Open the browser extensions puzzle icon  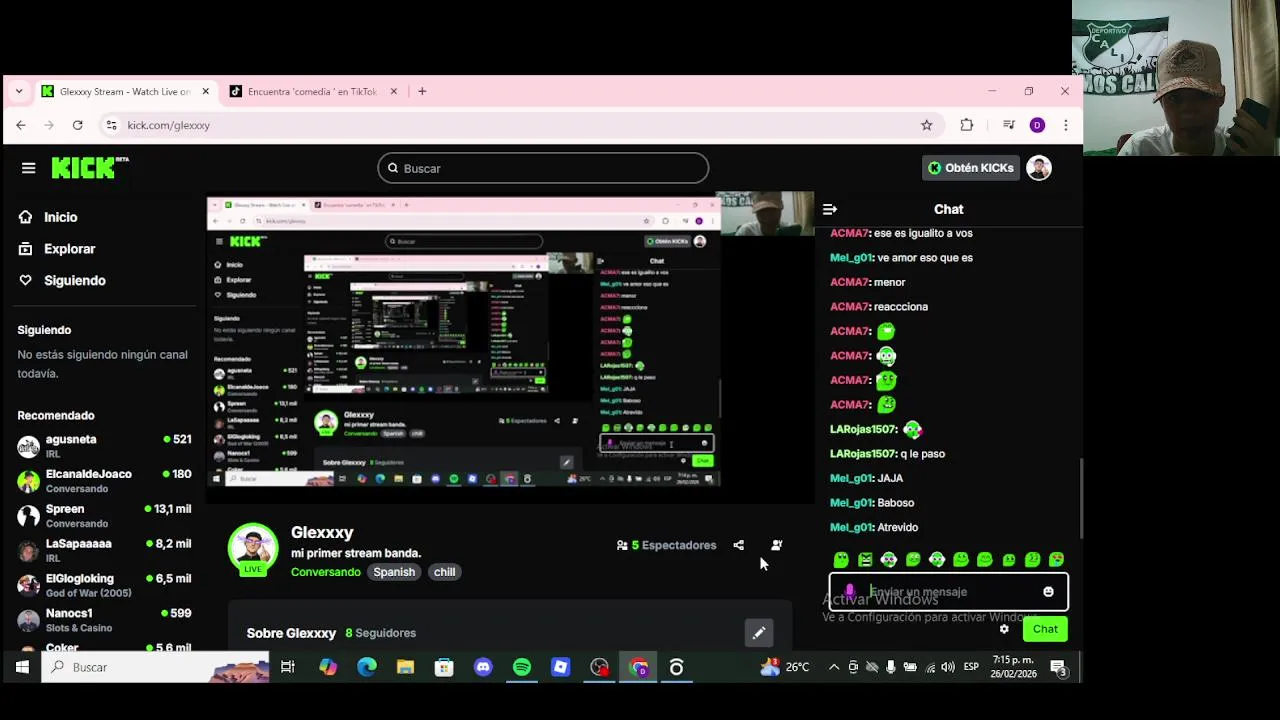[x=966, y=125]
